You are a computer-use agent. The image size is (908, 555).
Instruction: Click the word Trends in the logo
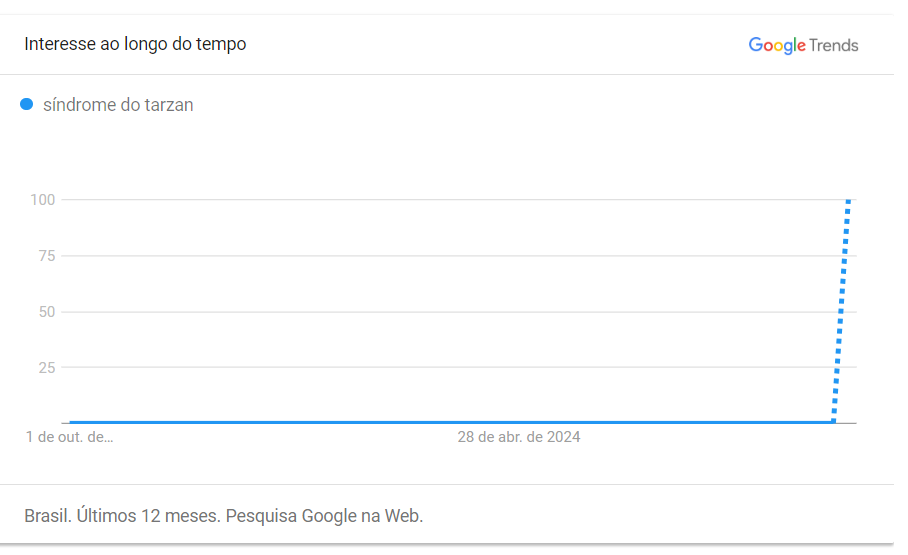point(834,45)
